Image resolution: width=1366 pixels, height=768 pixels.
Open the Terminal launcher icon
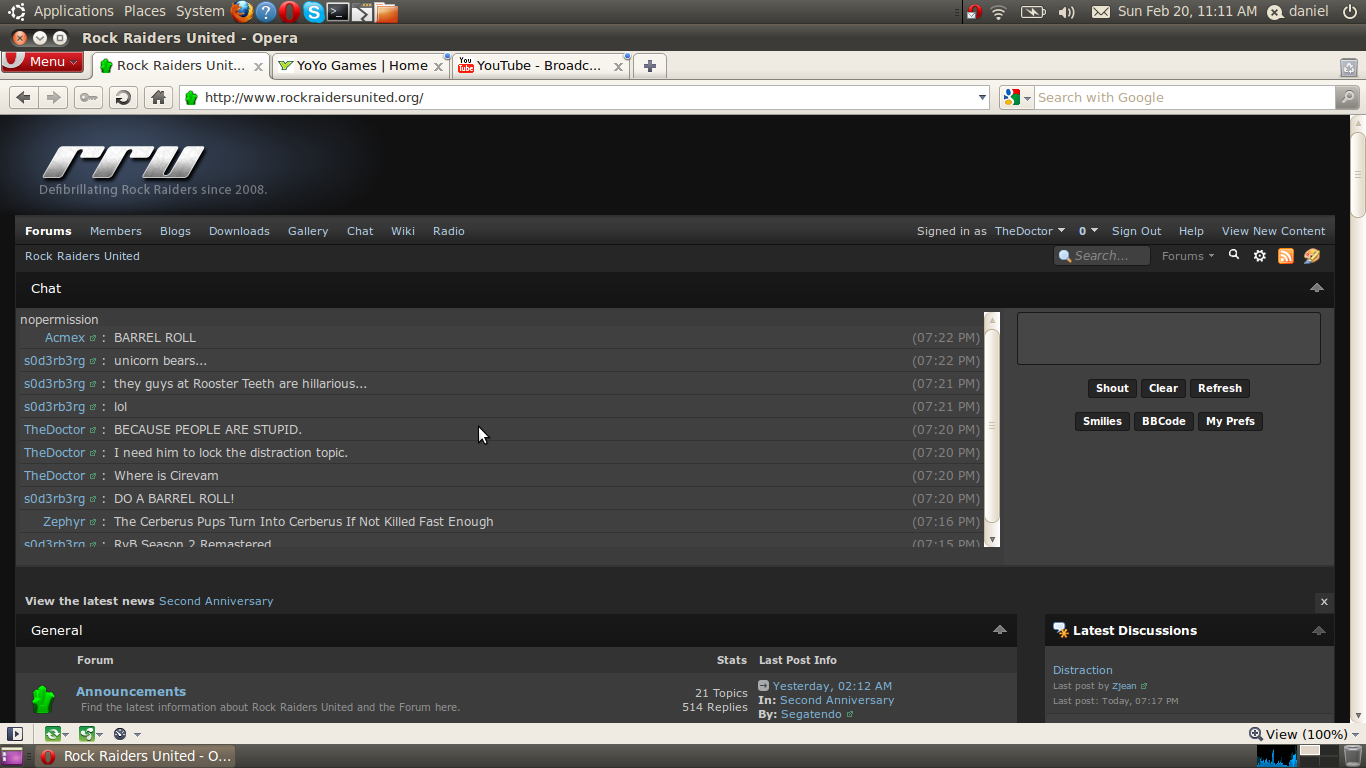[338, 12]
